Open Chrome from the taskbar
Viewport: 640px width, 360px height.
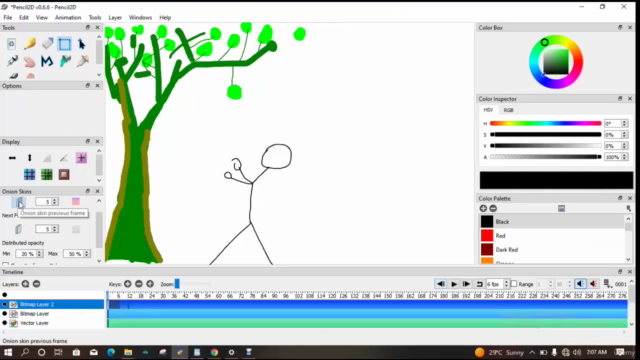coord(214,352)
